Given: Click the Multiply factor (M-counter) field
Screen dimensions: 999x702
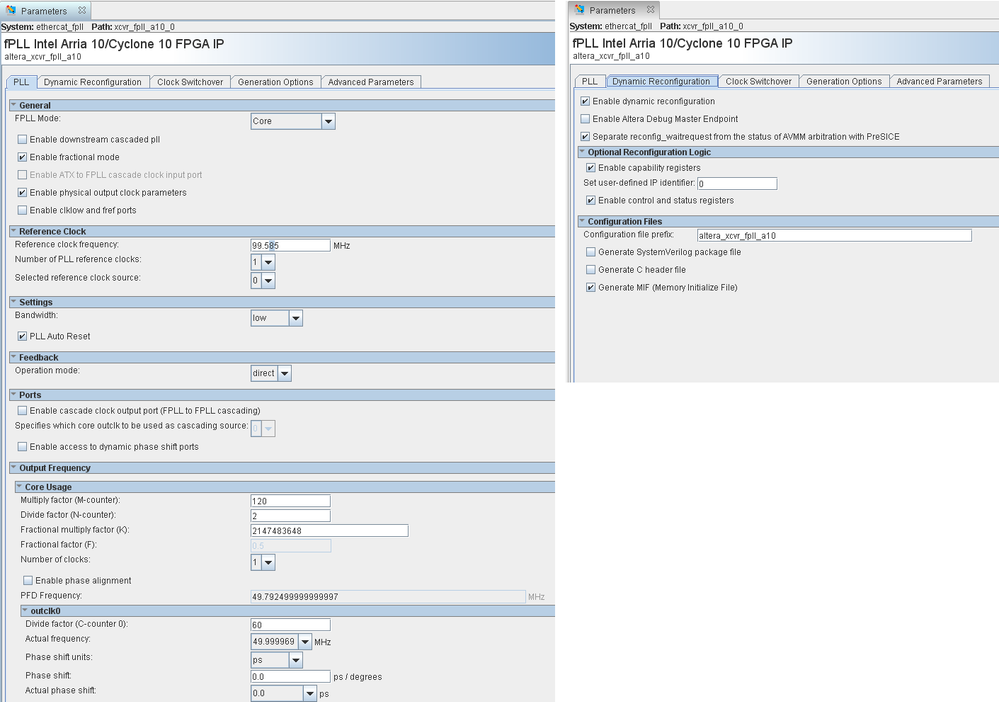Looking at the screenshot, I should [291, 501].
